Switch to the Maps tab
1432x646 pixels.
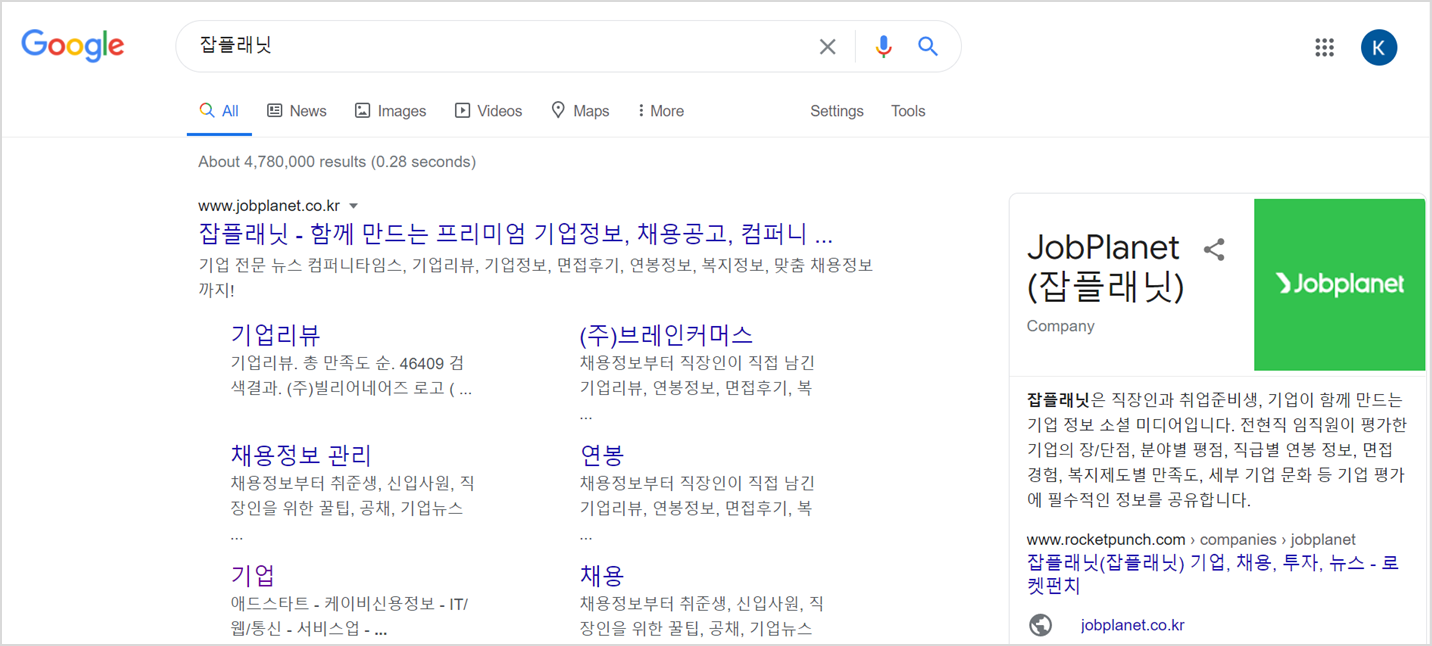click(x=580, y=111)
